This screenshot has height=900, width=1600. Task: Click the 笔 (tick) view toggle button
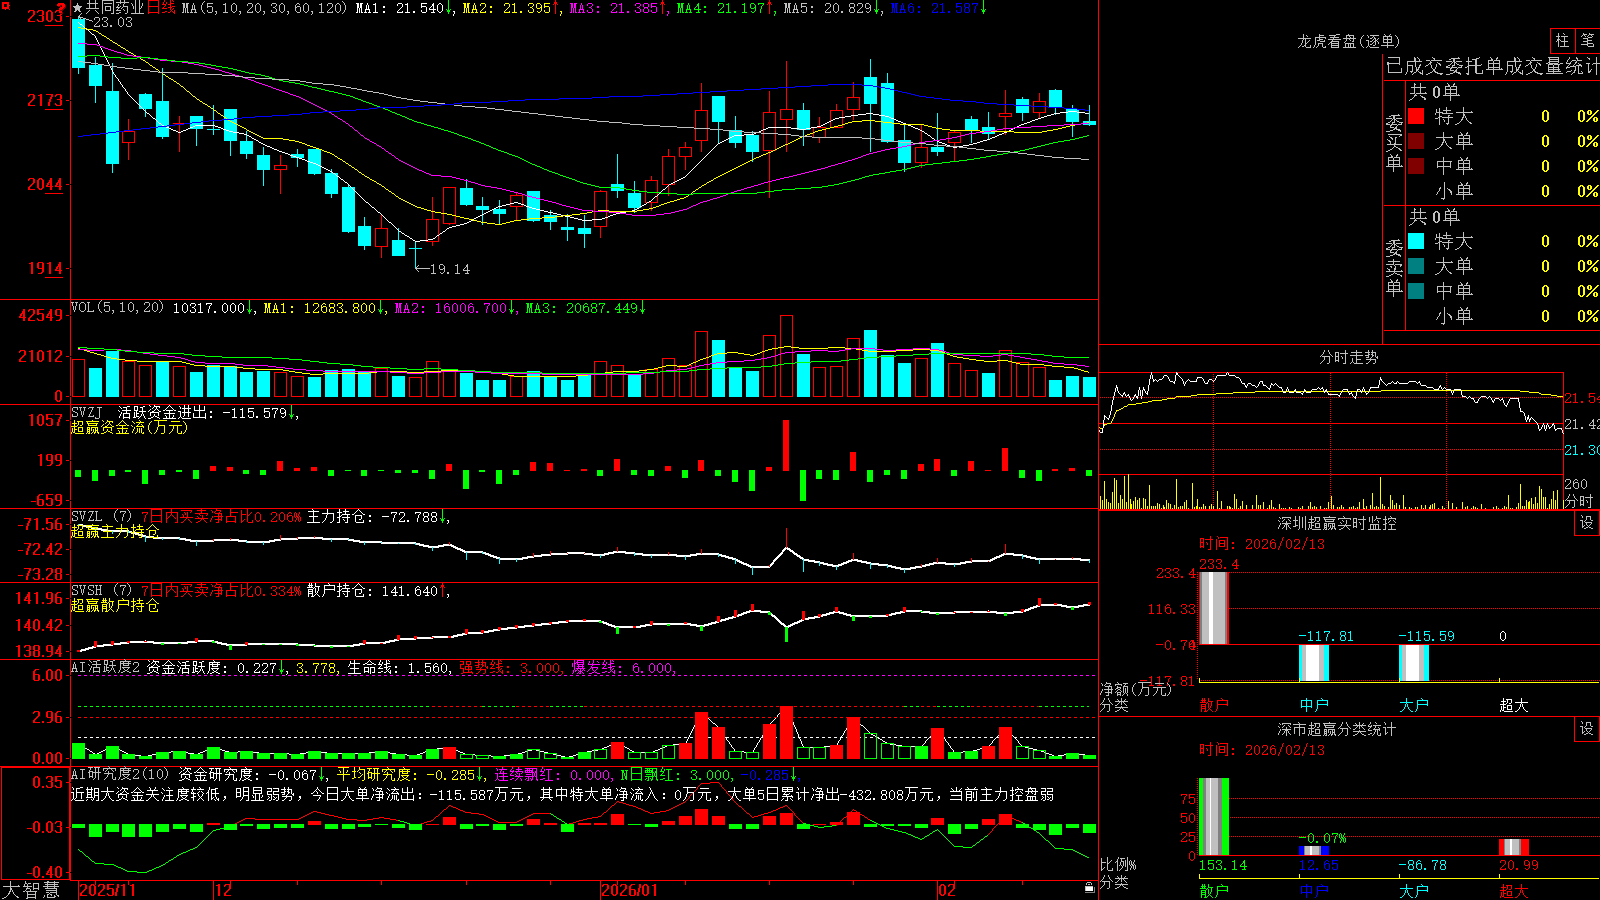click(1588, 41)
